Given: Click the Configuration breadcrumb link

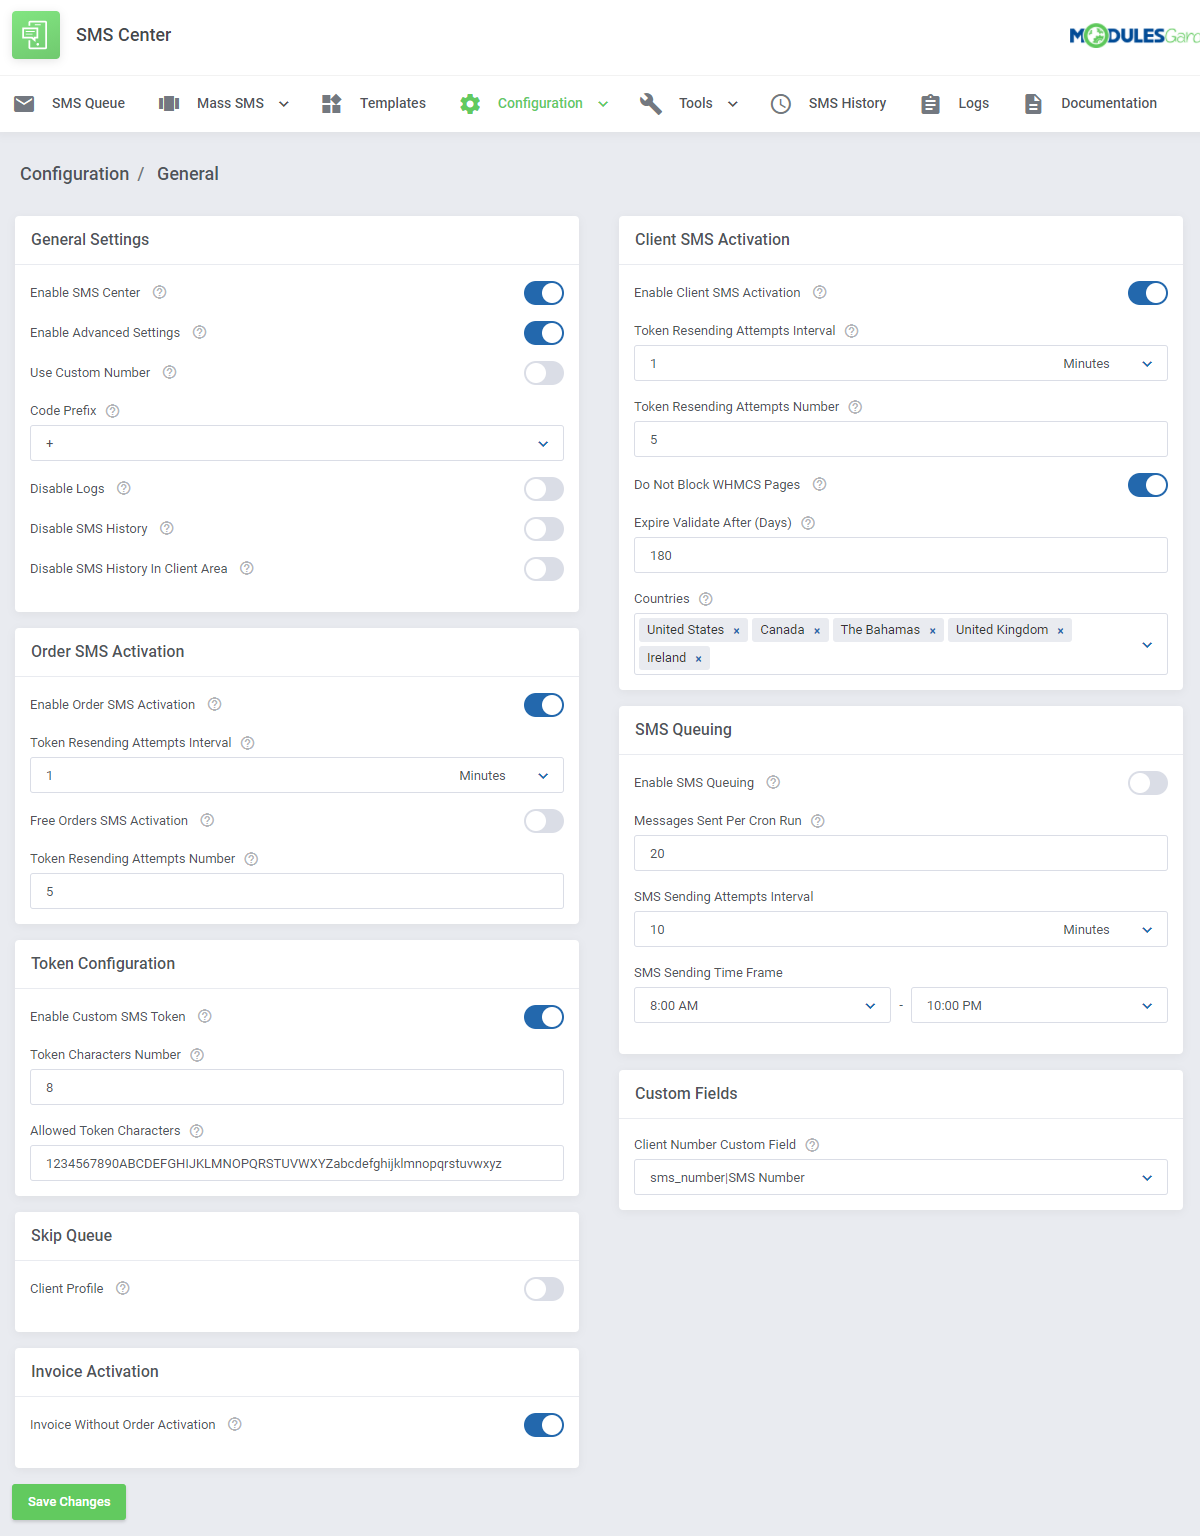Looking at the screenshot, I should [74, 174].
